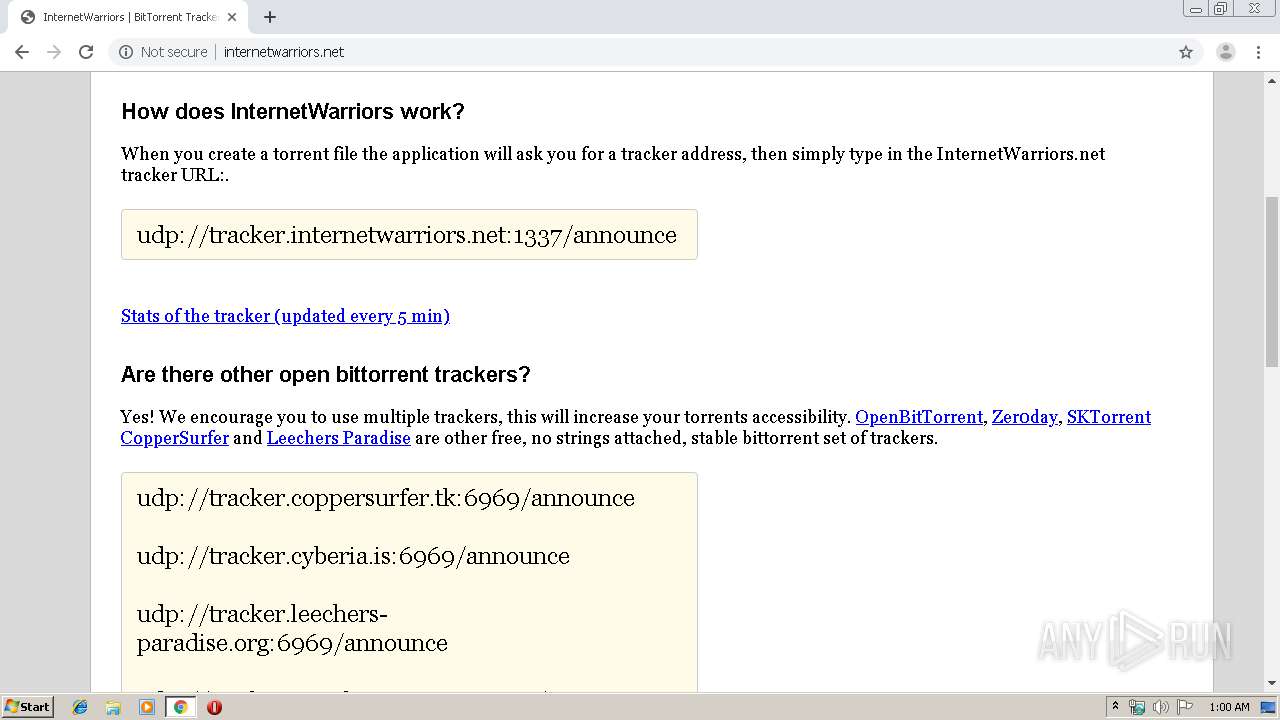
Task: Switch to the Chrome taskbar button
Action: [180, 707]
